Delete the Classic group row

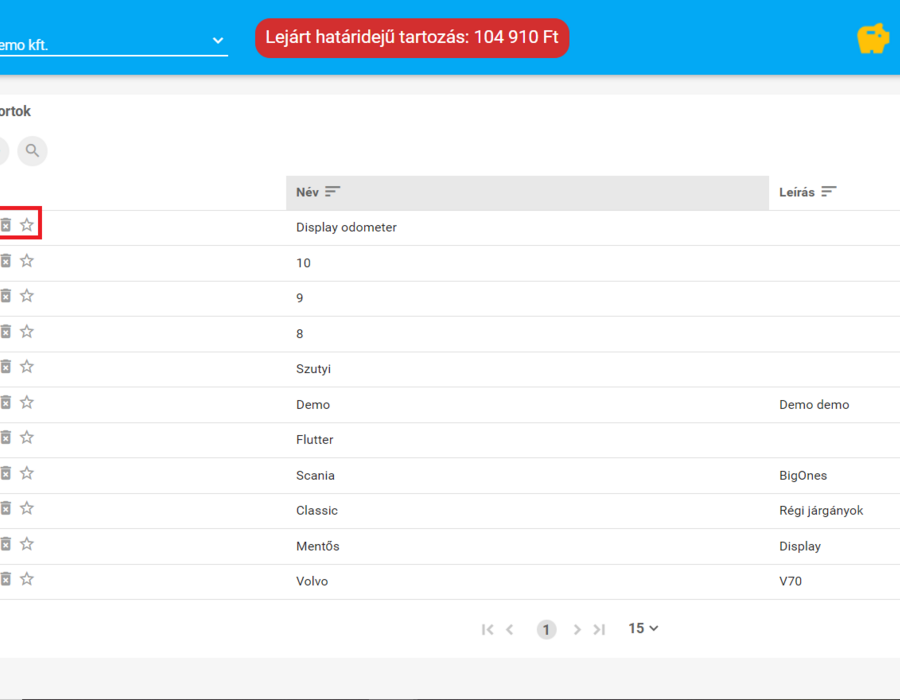5,508
